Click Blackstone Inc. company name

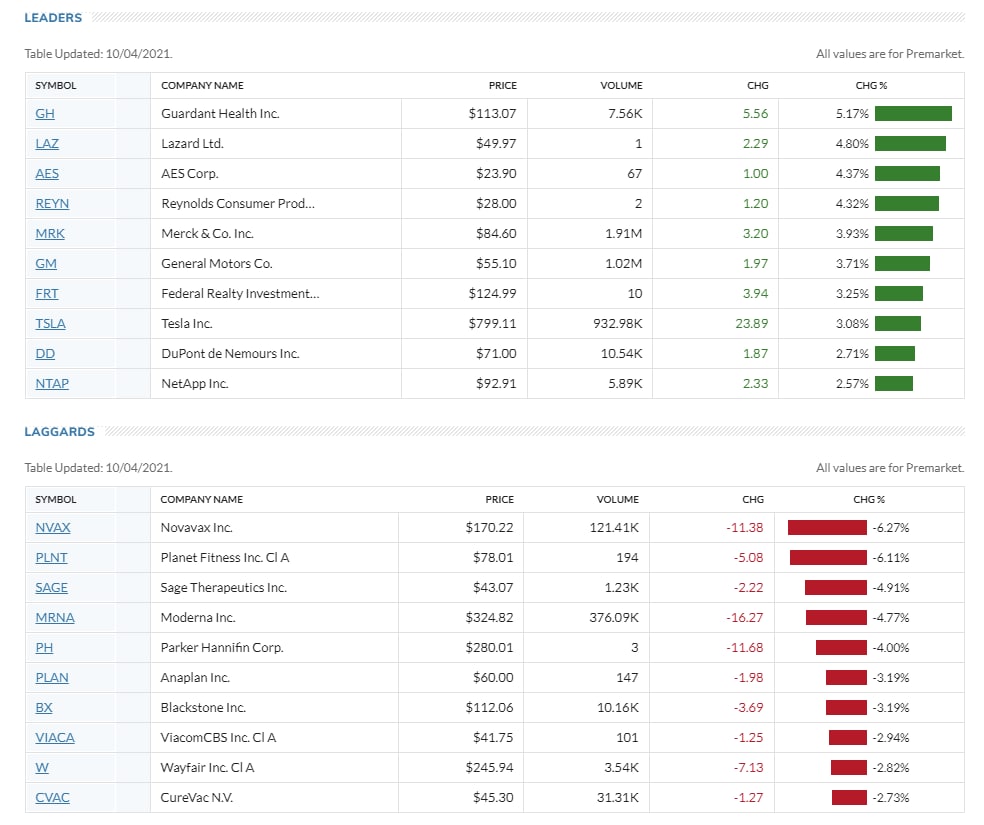(203, 708)
